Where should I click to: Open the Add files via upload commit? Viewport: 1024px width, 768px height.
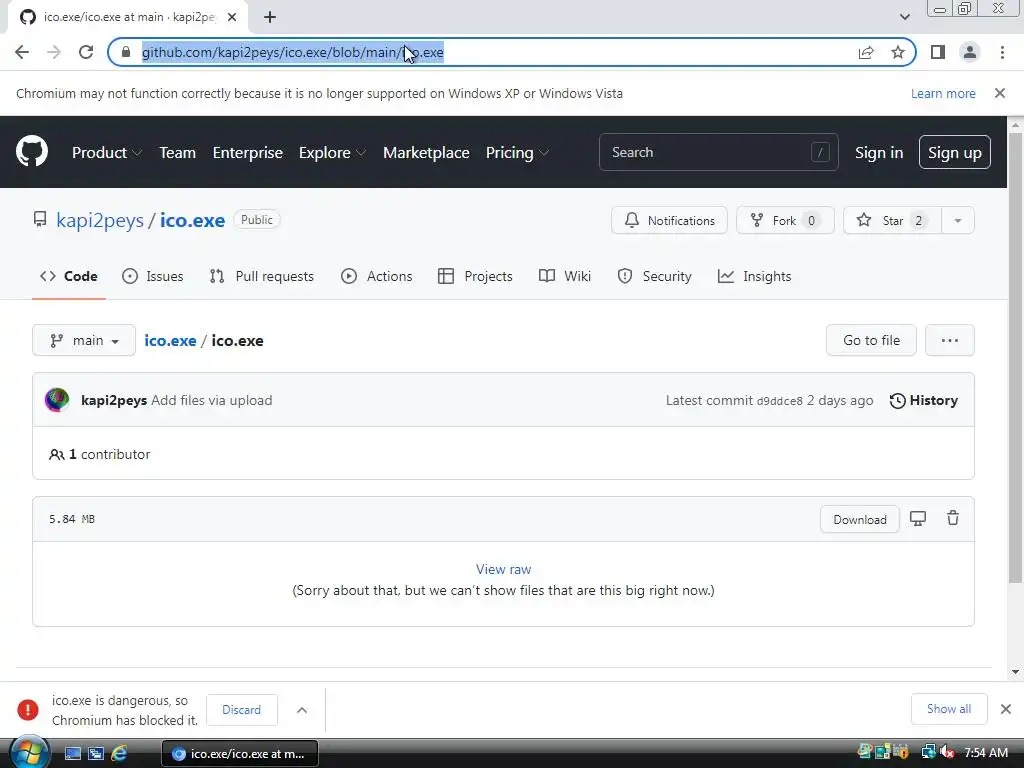tap(212, 400)
